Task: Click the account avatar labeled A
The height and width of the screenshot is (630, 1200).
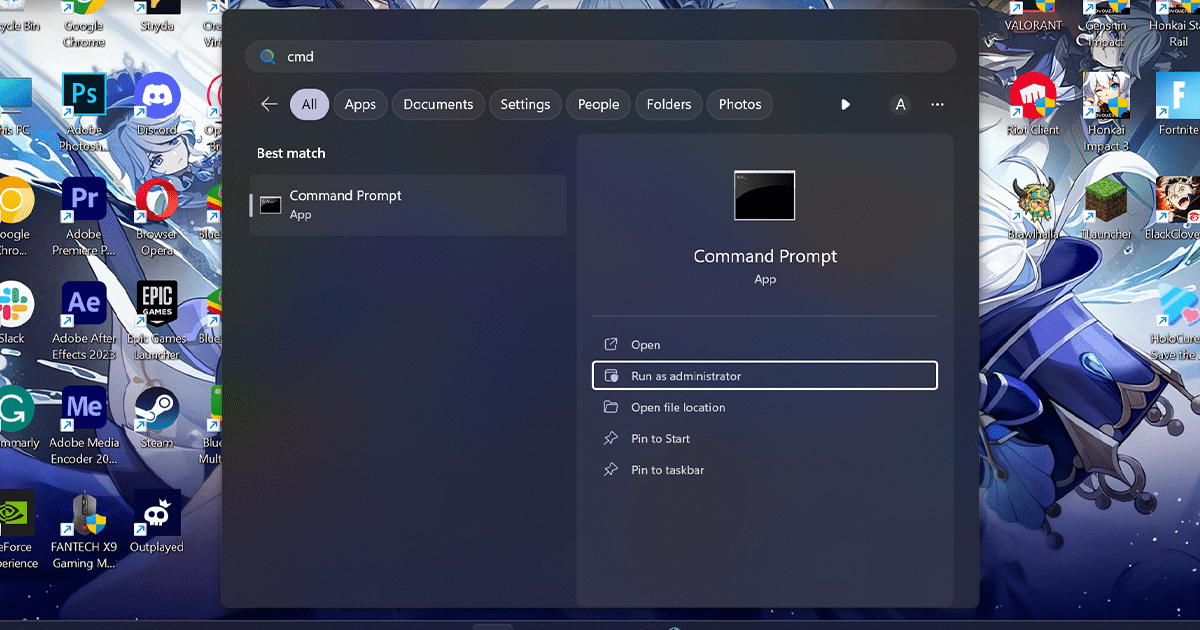Action: point(900,104)
